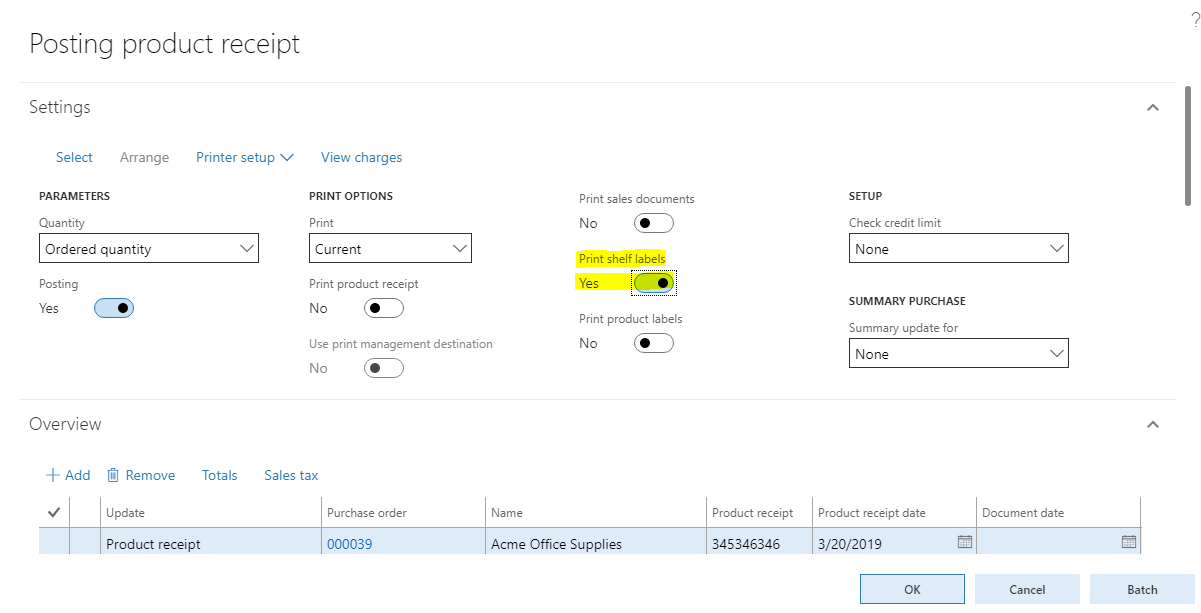1201x613 pixels.
Task: Click the Add plus icon in Overview
Action: coord(53,475)
